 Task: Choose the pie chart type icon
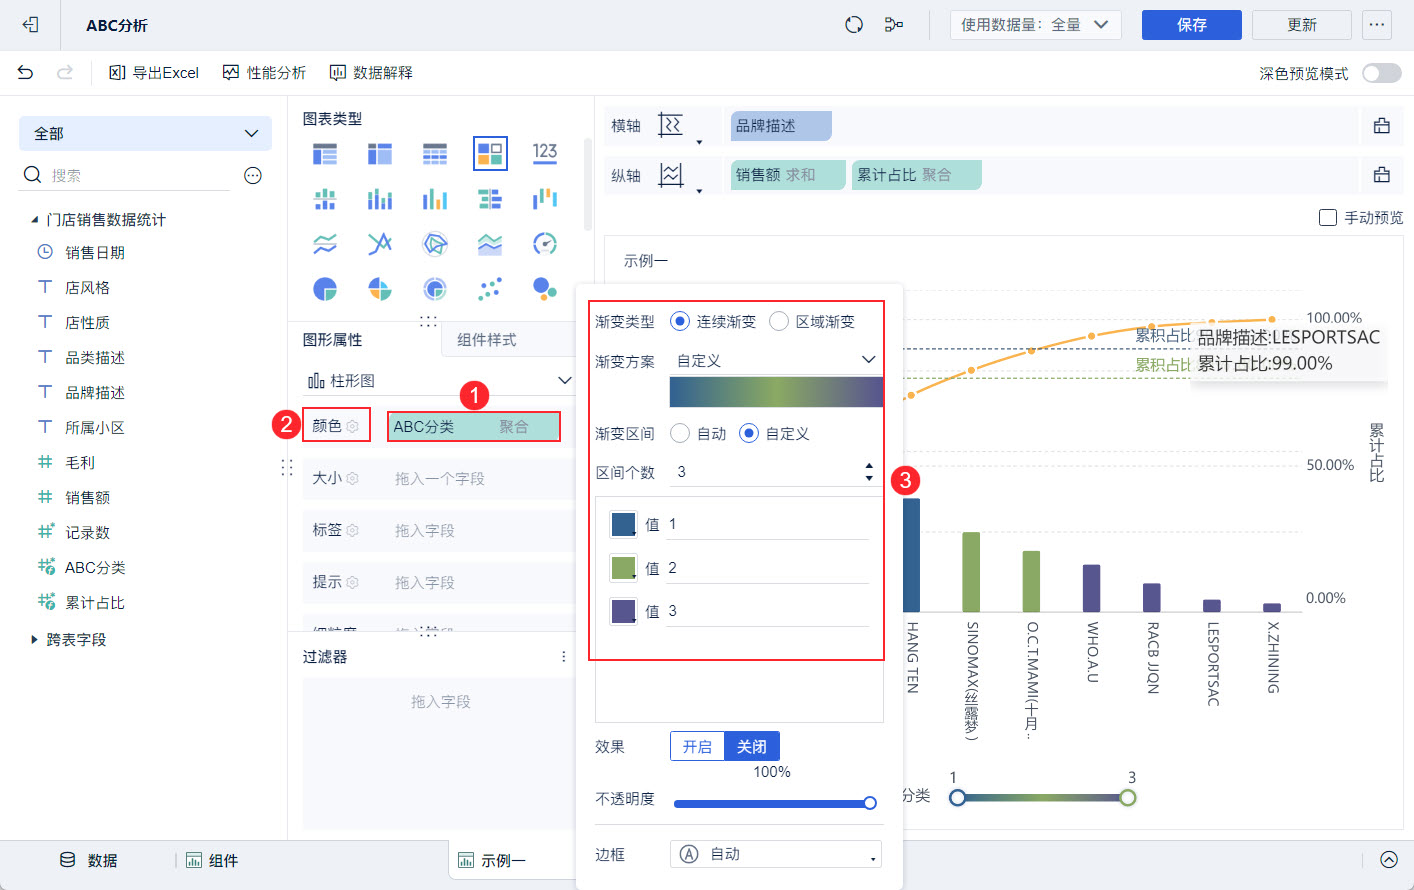tap(325, 289)
